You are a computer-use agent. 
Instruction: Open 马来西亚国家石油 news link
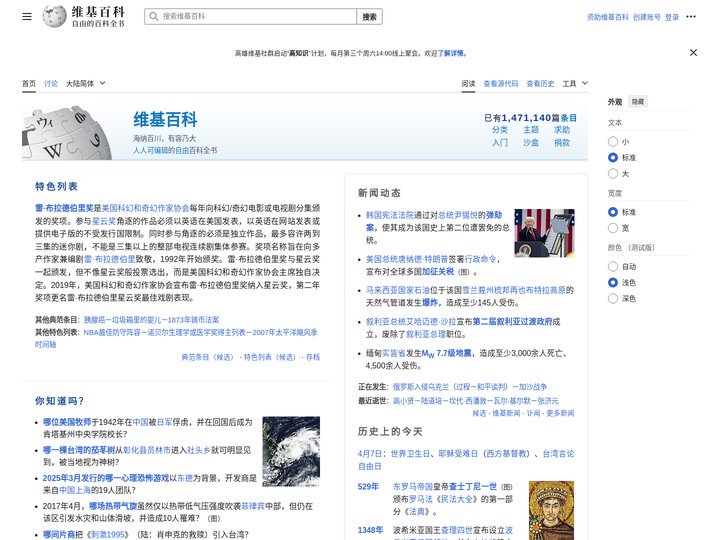click(398, 290)
